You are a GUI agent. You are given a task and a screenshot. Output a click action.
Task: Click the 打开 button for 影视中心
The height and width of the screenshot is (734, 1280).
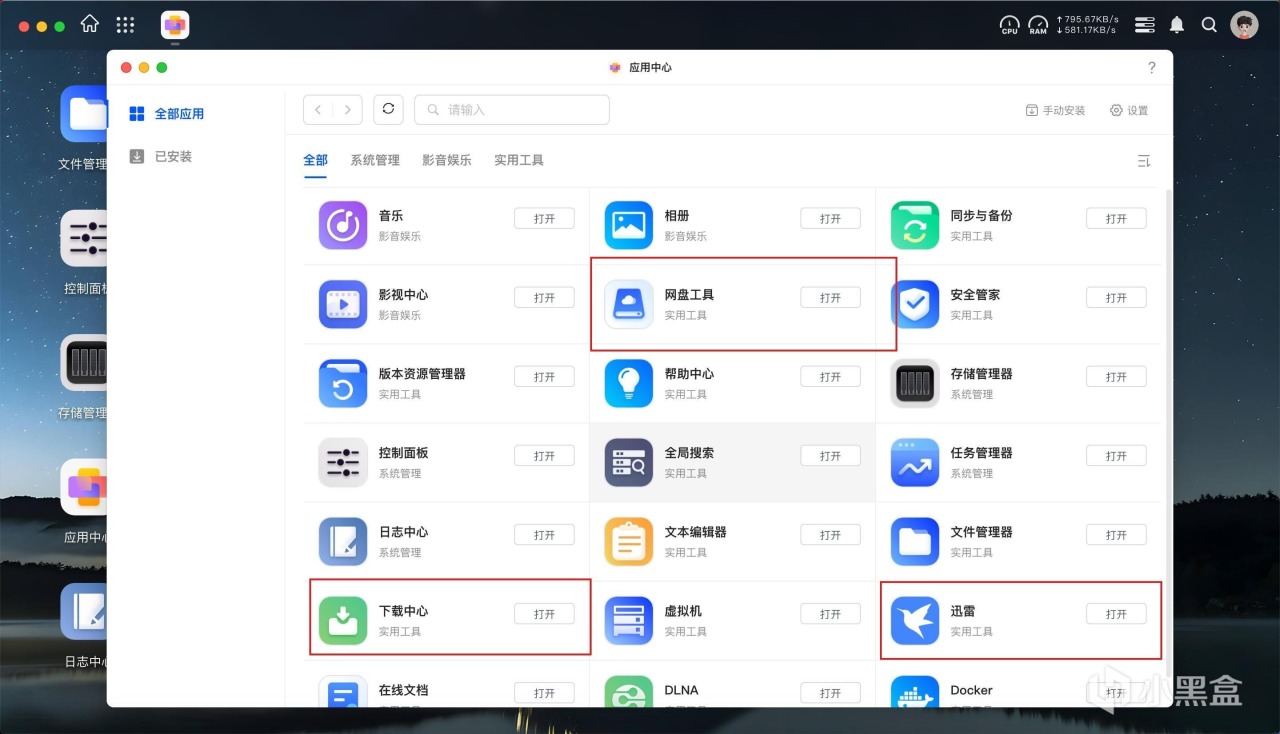pyautogui.click(x=544, y=298)
